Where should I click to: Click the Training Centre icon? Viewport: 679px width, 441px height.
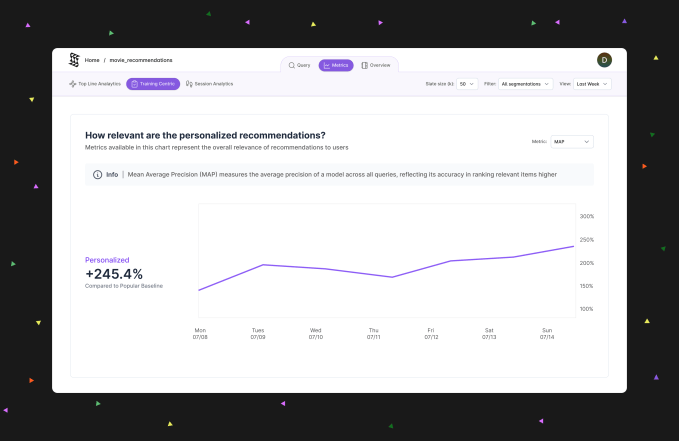point(134,84)
